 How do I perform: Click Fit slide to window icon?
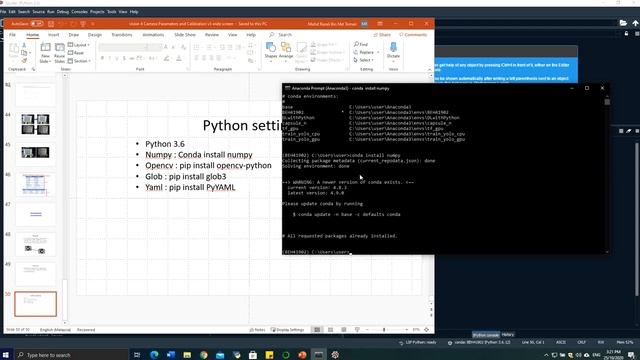click(427, 329)
